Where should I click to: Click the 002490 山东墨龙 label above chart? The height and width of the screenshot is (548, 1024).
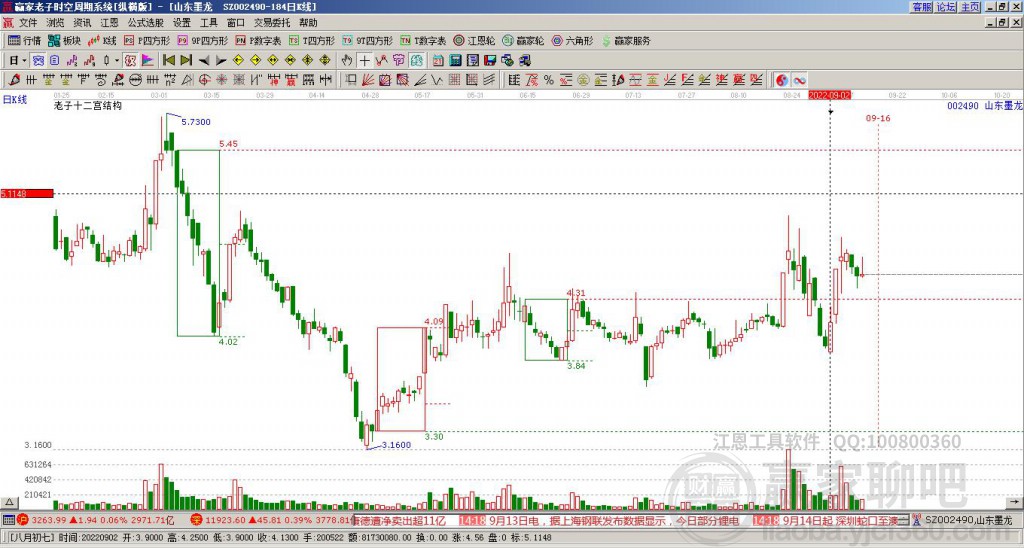pos(984,106)
